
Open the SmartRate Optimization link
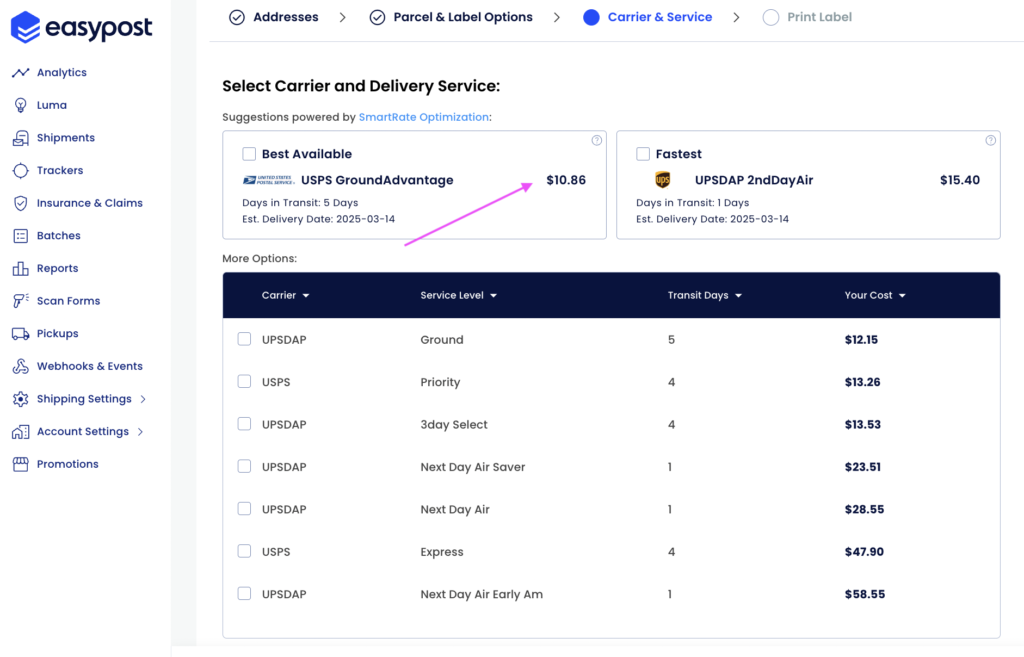(424, 117)
